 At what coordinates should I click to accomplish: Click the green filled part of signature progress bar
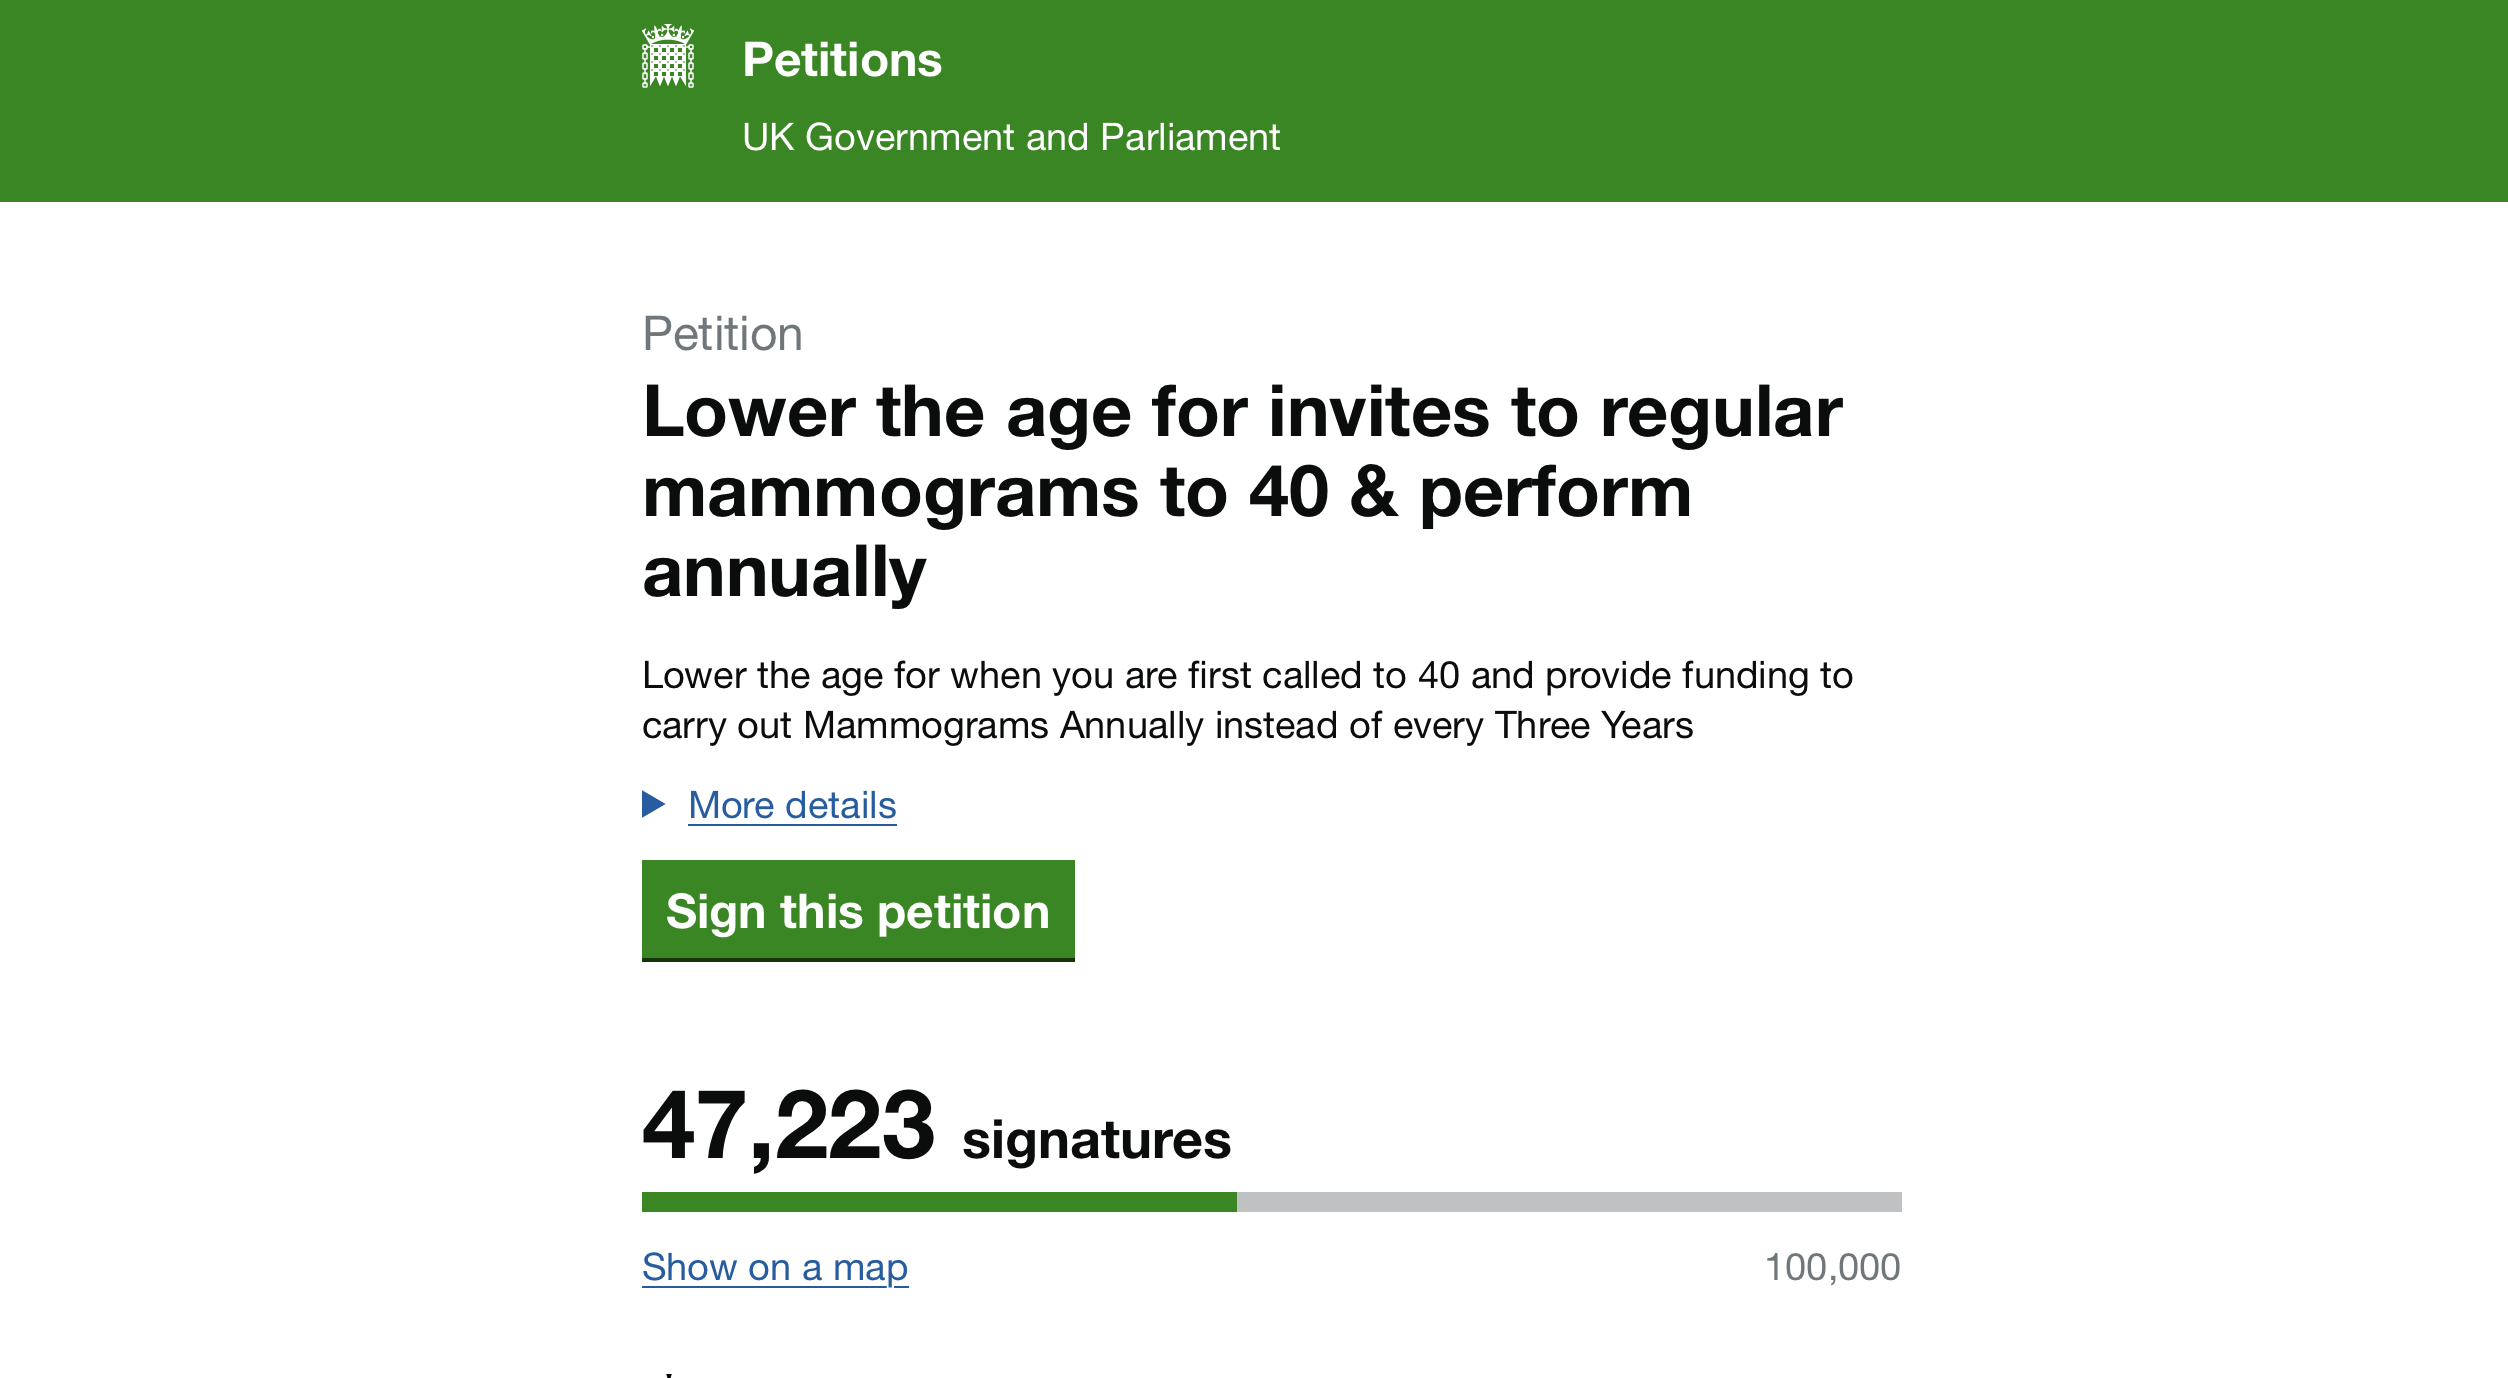coord(938,1201)
